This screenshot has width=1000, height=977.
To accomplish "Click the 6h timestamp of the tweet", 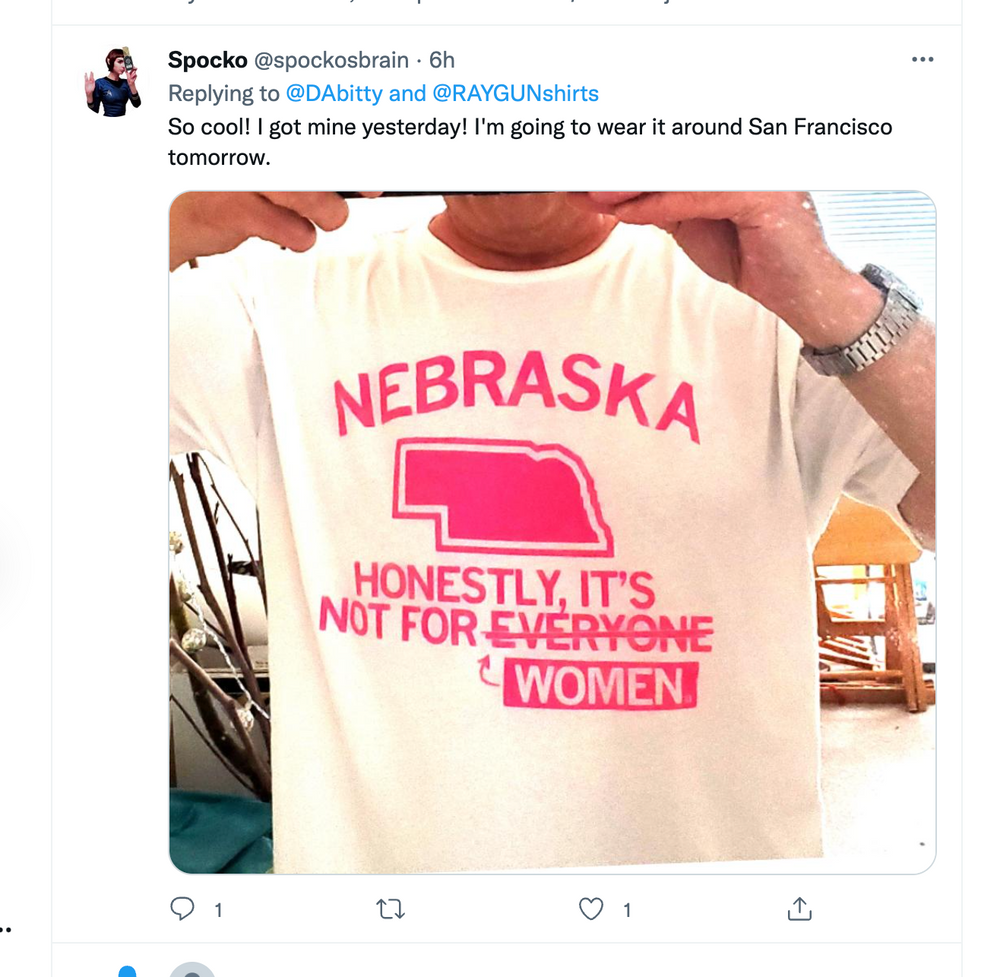I will pos(442,60).
